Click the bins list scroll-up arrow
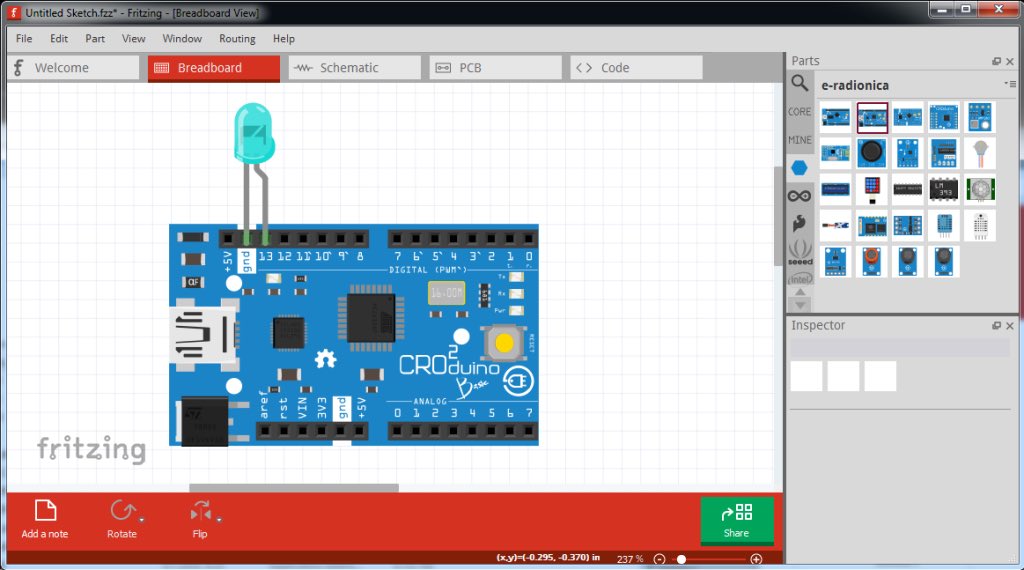Image resolution: width=1024 pixels, height=570 pixels. point(800,292)
